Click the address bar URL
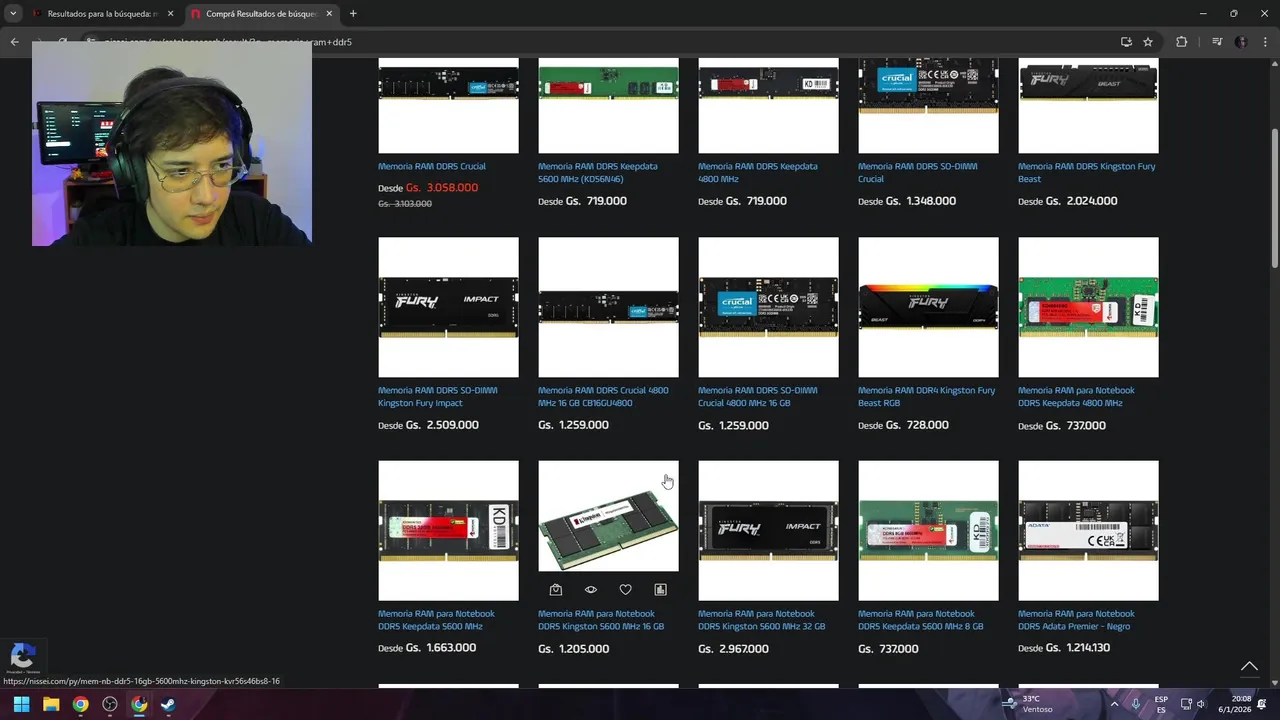This screenshot has width=1280, height=720. [x=600, y=42]
